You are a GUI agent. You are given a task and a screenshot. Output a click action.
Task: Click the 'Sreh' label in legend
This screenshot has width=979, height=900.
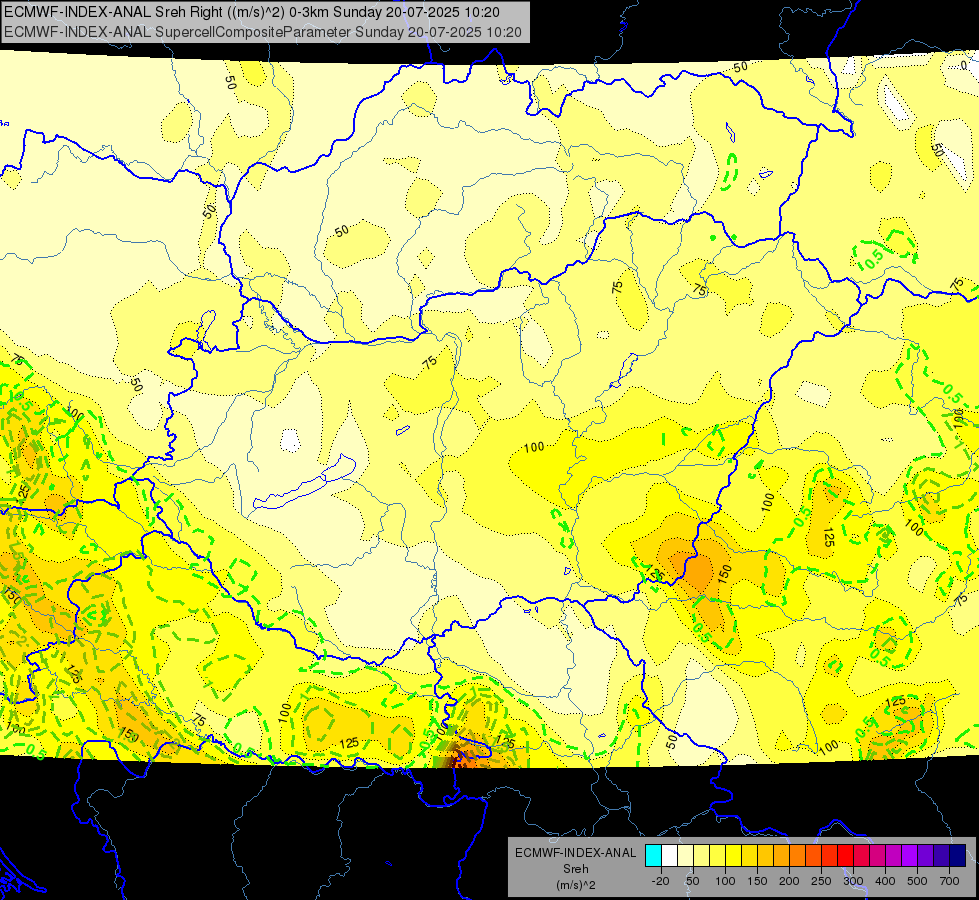575,869
